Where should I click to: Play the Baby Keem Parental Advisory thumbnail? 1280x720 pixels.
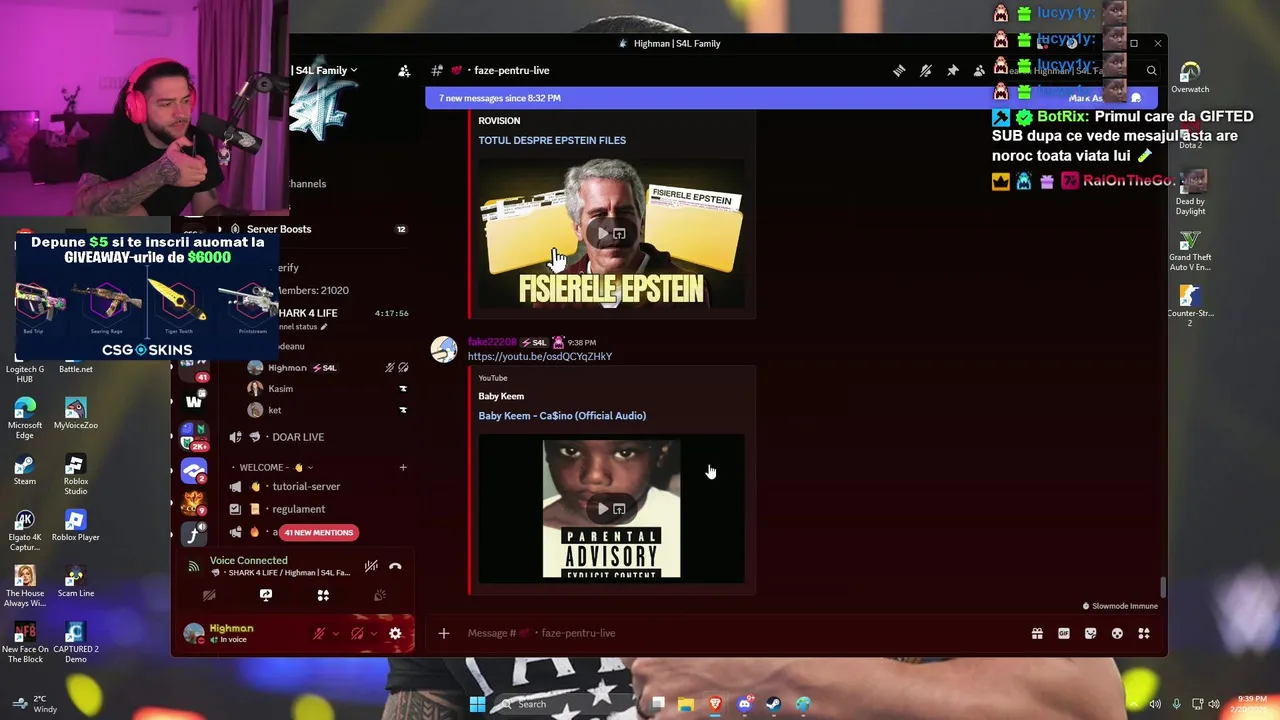[x=611, y=509]
